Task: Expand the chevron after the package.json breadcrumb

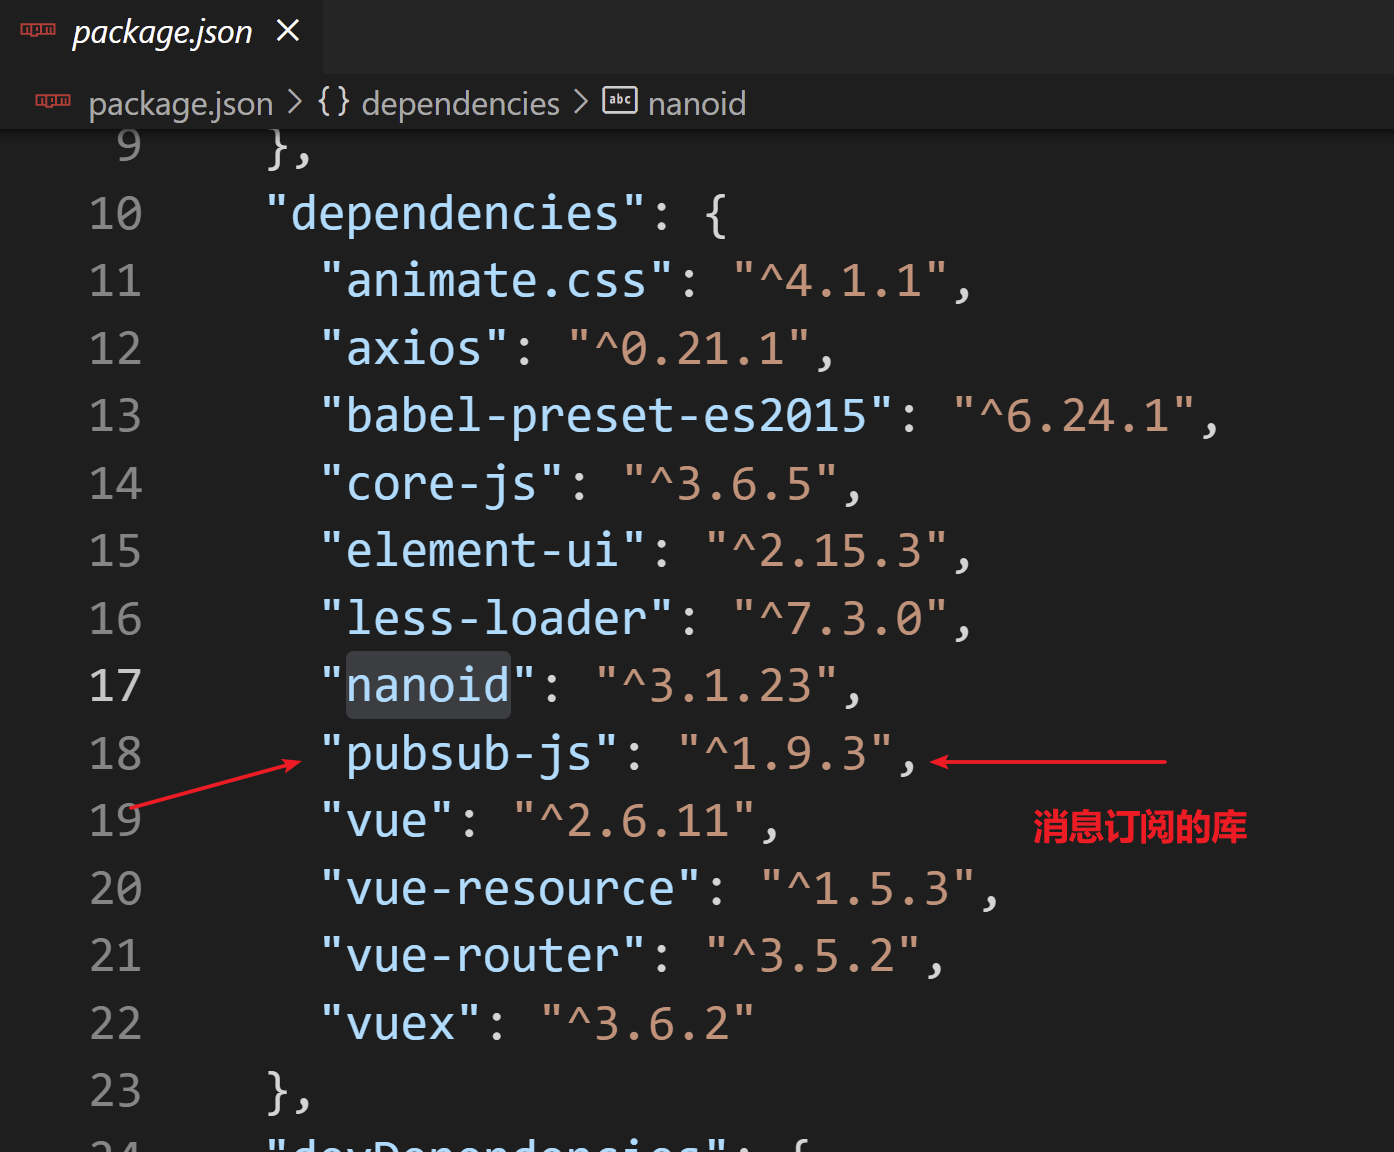Action: pyautogui.click(x=295, y=102)
